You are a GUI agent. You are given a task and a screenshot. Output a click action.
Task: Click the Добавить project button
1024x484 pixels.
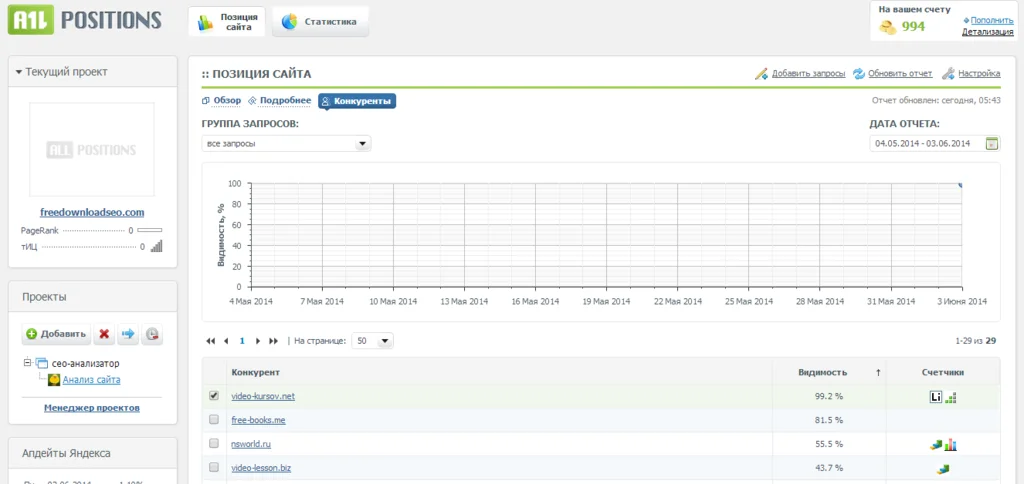point(56,334)
